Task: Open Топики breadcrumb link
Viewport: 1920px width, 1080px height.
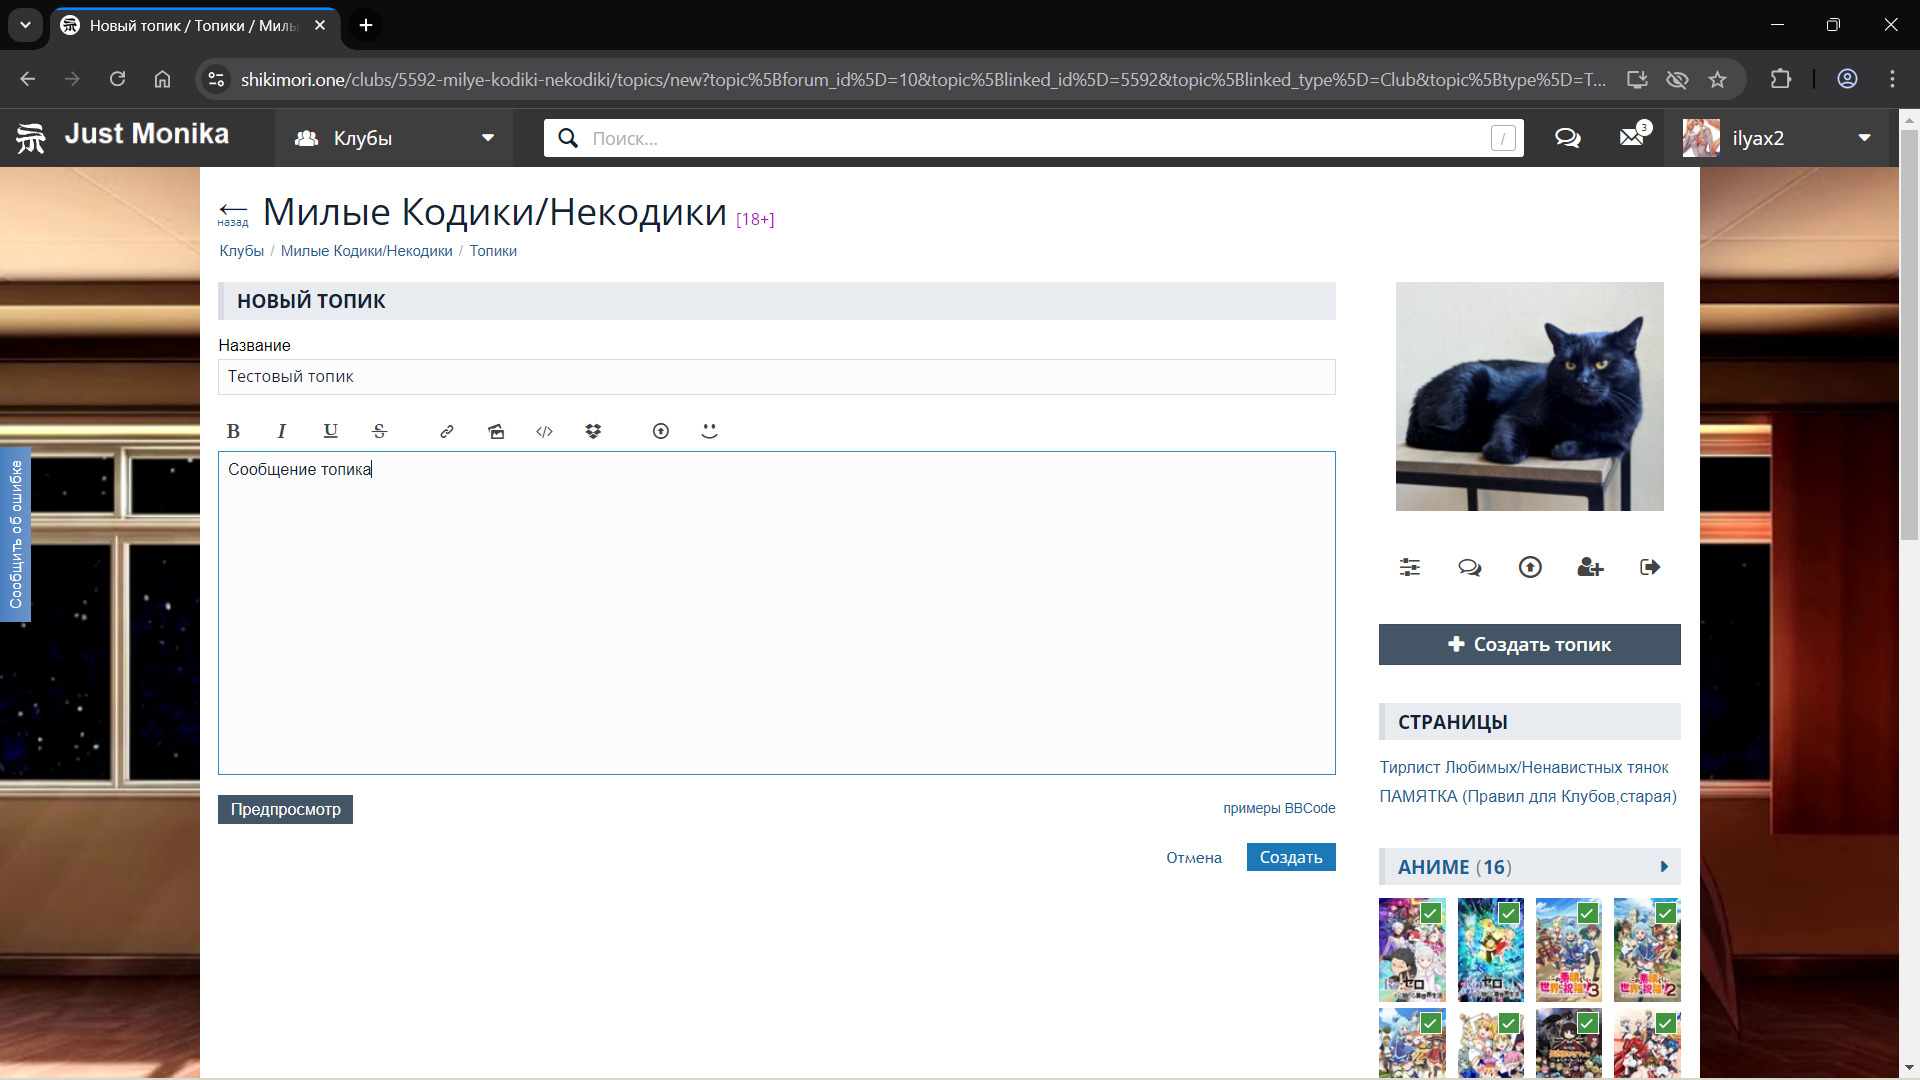Action: pyautogui.click(x=493, y=251)
